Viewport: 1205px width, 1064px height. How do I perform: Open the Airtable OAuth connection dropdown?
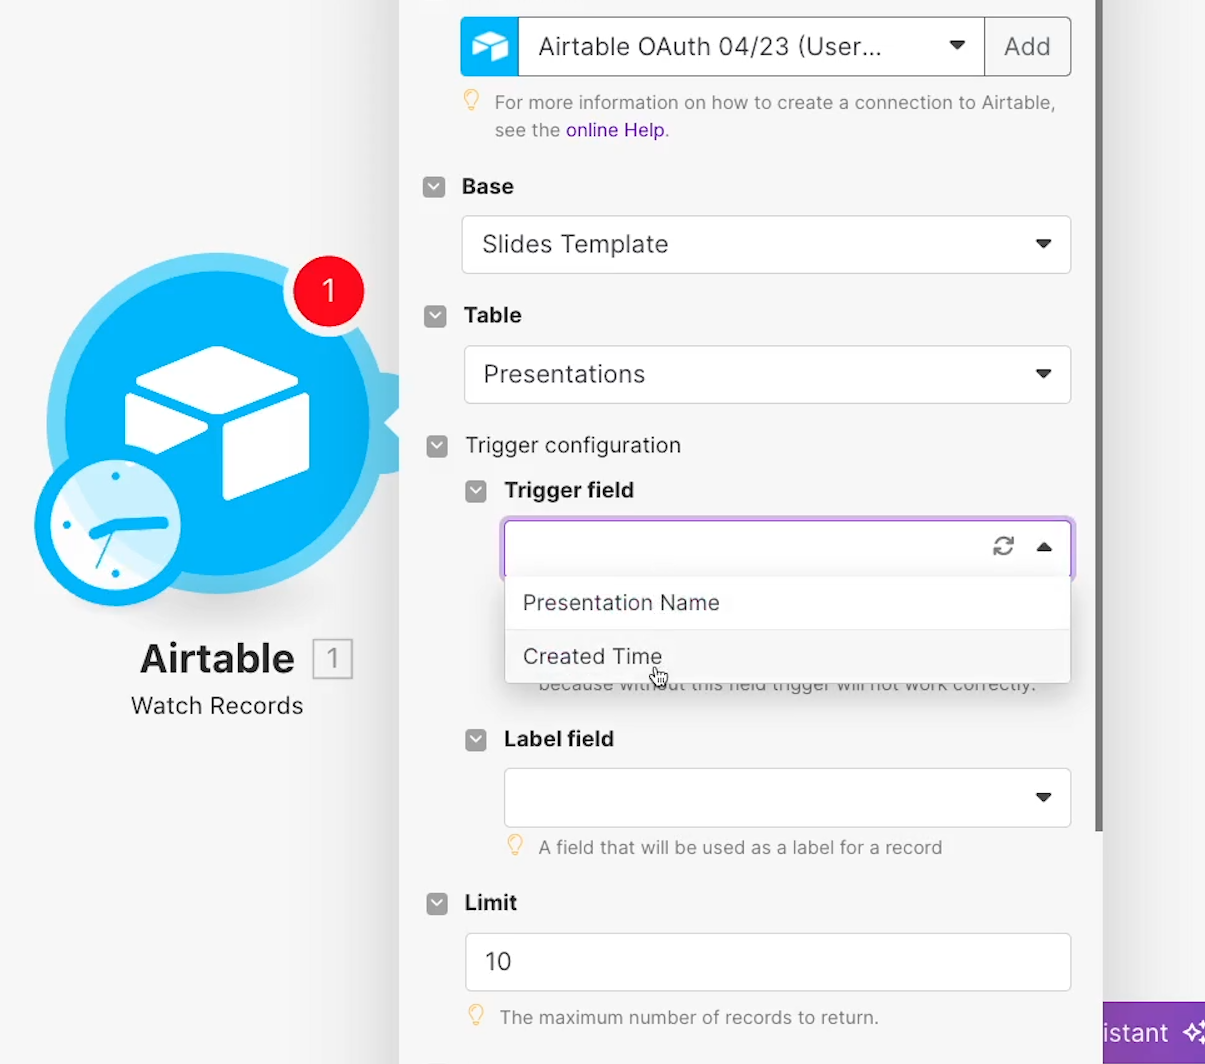click(x=751, y=47)
